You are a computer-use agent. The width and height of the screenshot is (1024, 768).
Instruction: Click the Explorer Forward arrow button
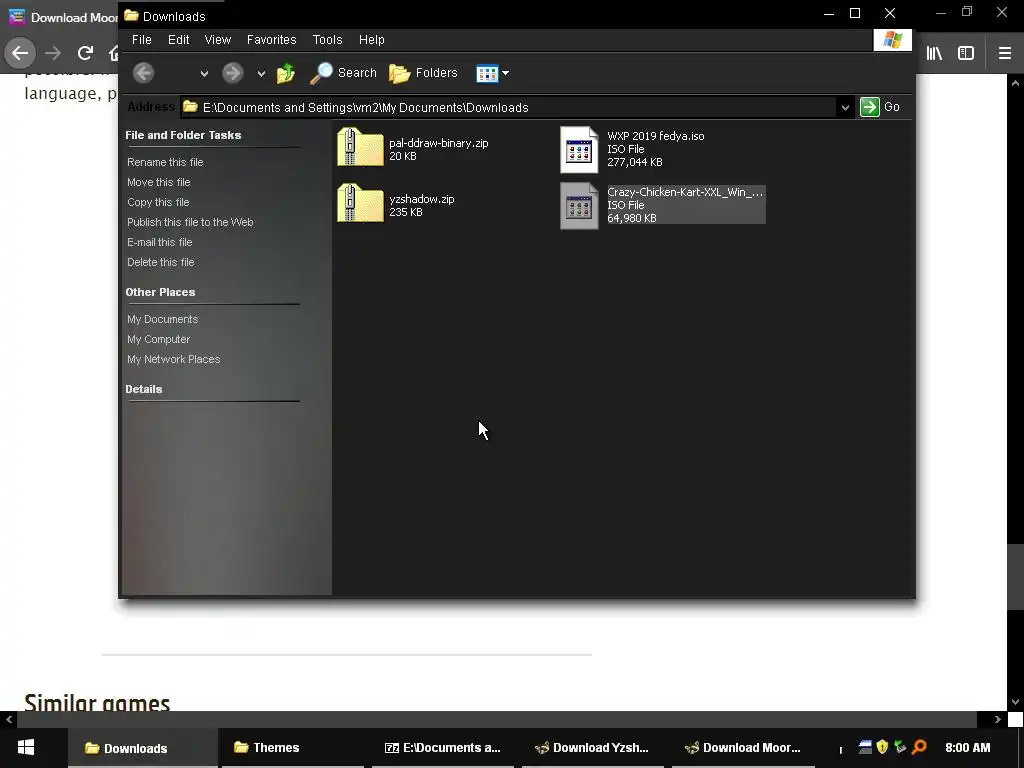232,72
